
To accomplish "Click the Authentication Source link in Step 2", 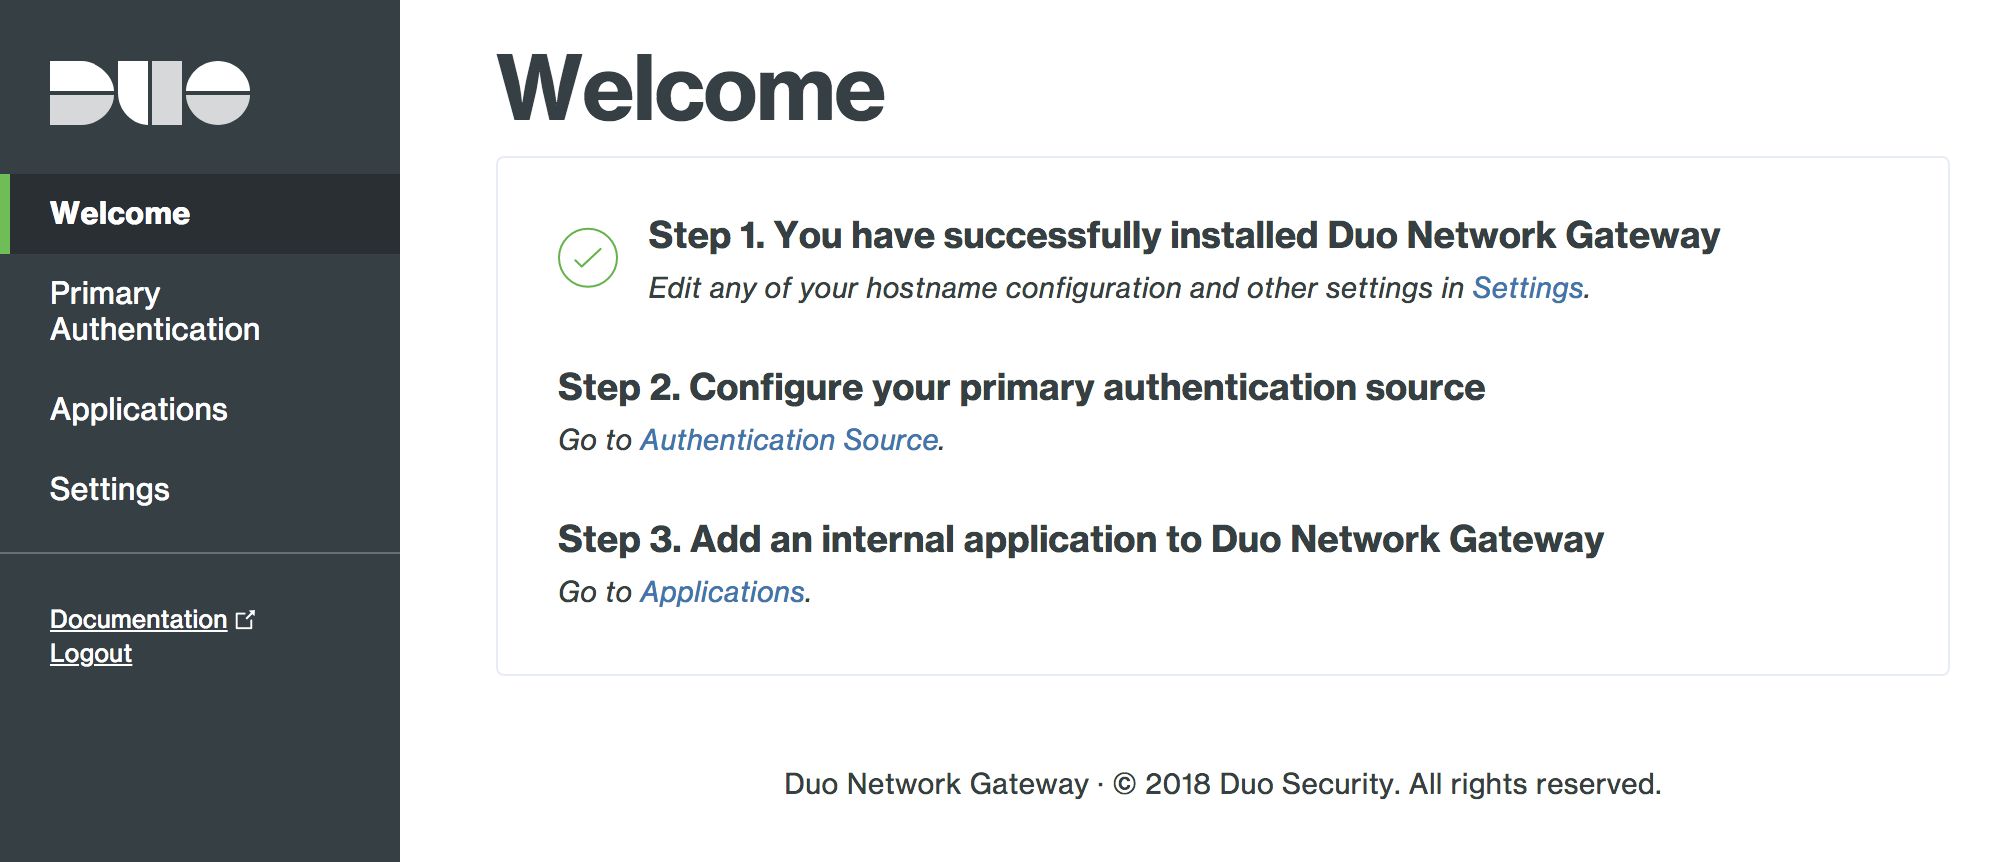I will click(x=789, y=440).
